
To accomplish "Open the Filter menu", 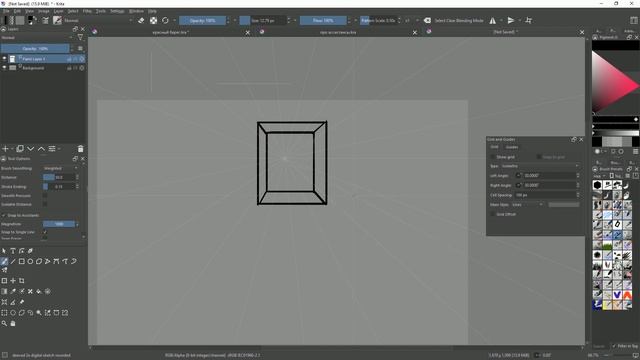I will (x=87, y=11).
